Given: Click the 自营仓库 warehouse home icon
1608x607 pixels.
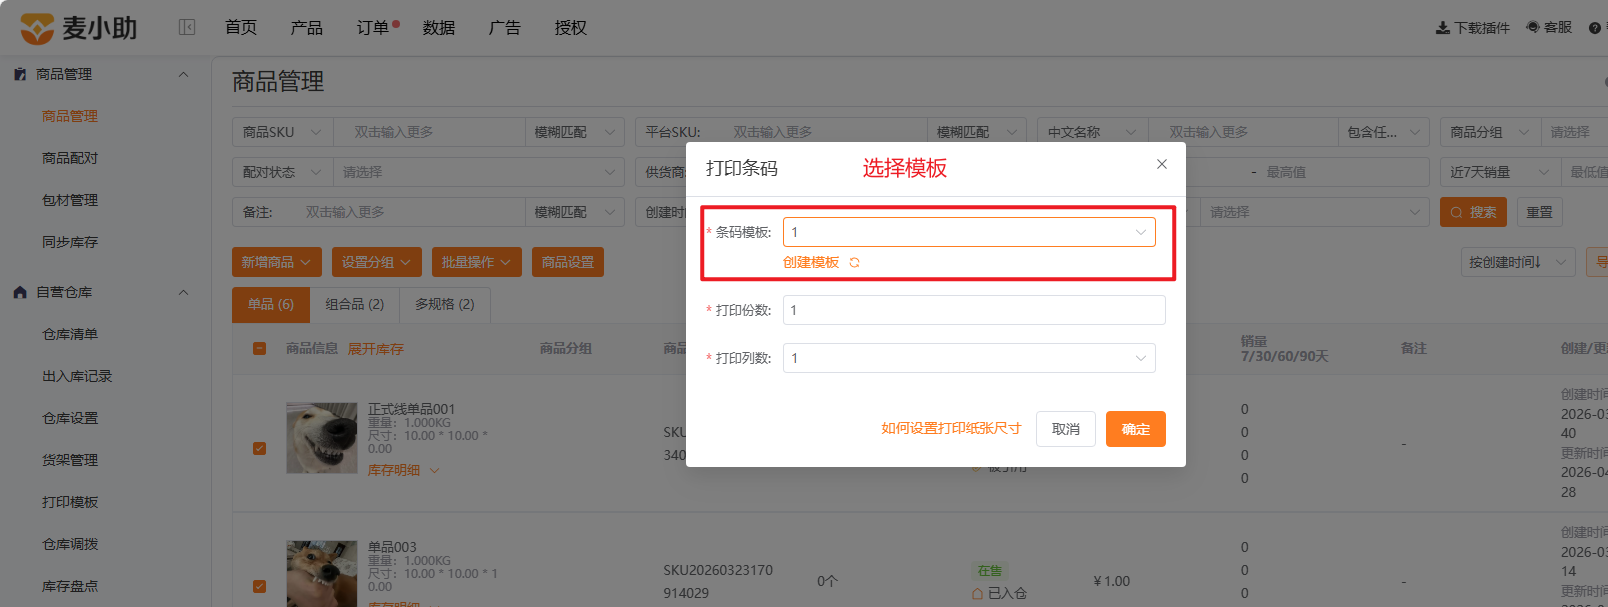Looking at the screenshot, I should click(x=20, y=292).
